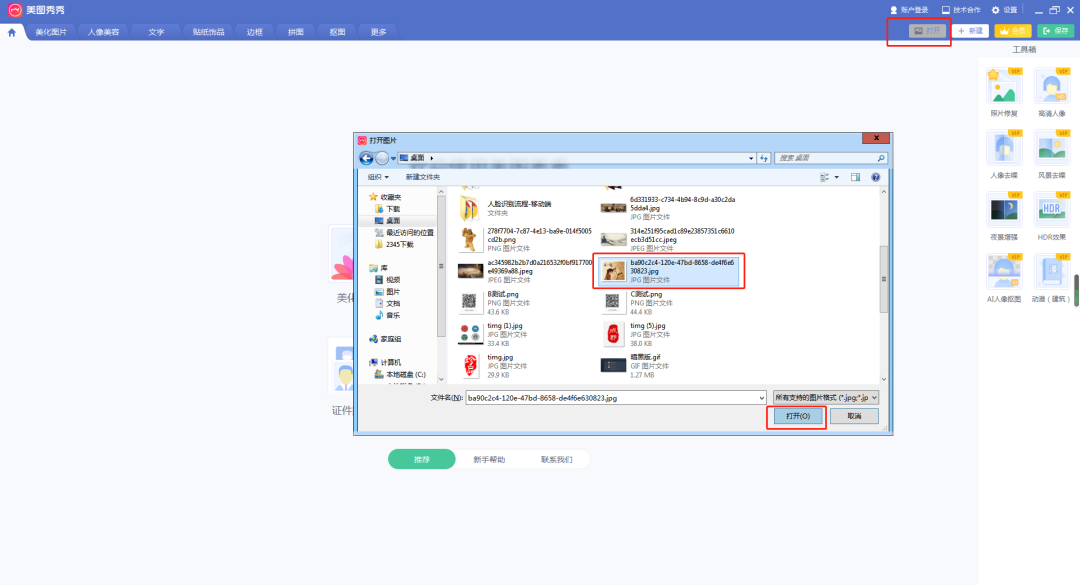Click the top toolbar 打开 button
The width and height of the screenshot is (1080, 585).
click(x=927, y=31)
